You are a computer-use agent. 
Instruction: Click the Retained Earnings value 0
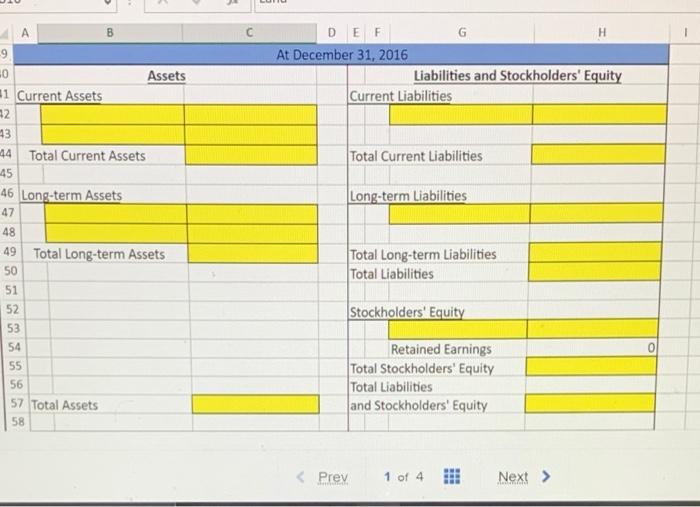pyautogui.click(x=651, y=348)
